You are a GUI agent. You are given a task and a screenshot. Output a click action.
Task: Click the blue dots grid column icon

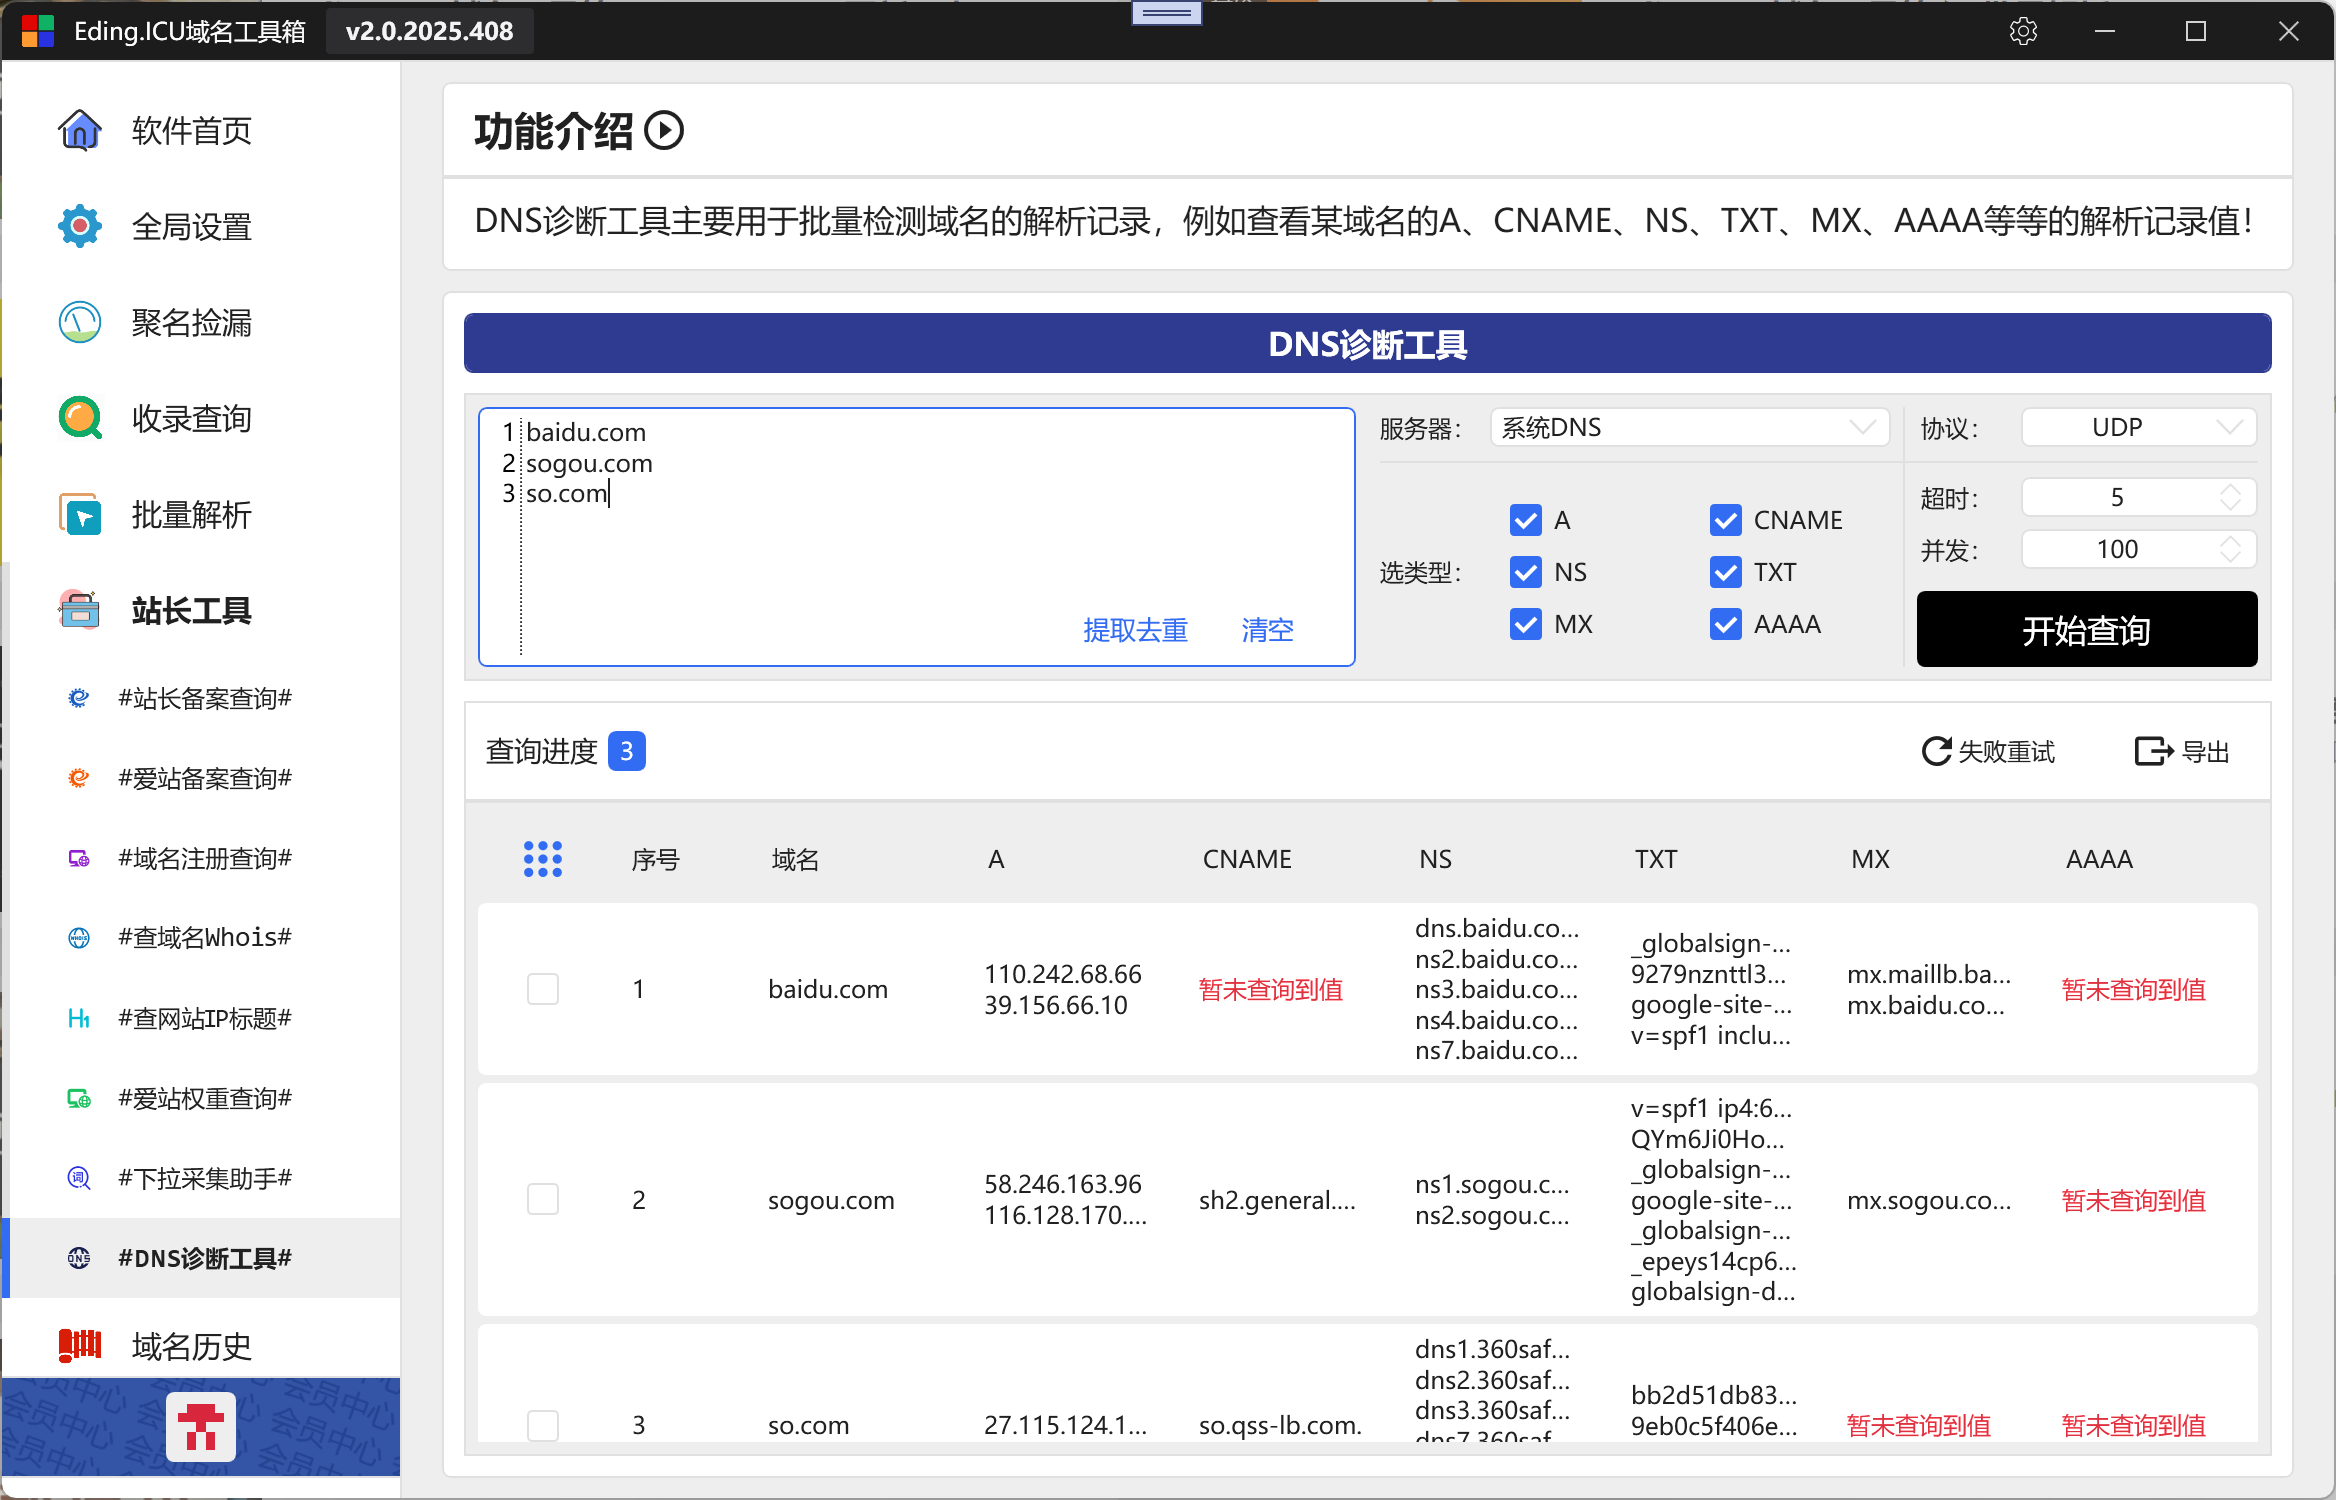(x=543, y=858)
